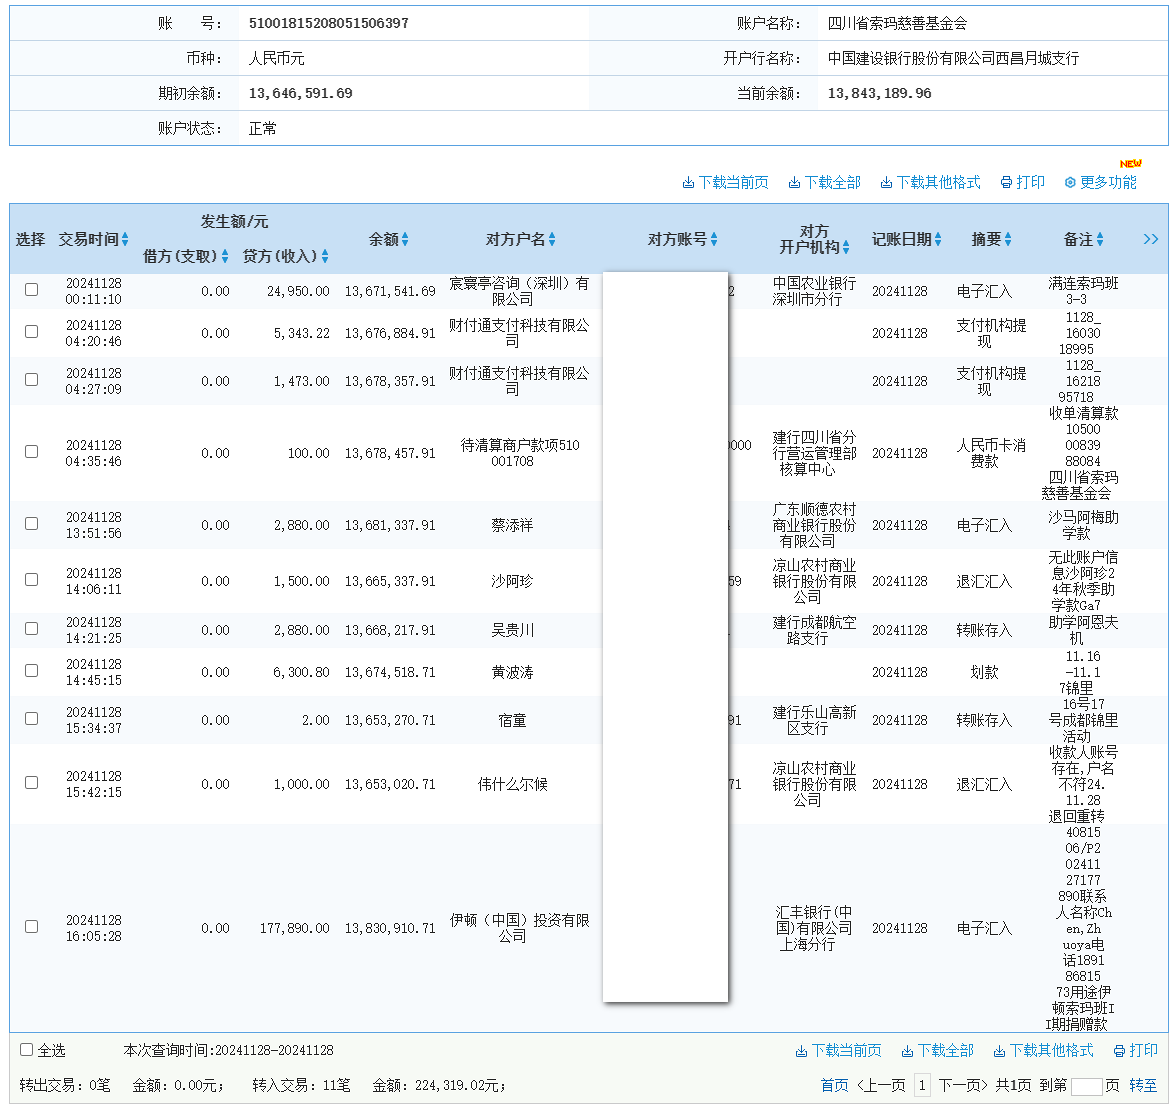
Task: Click remark 沙马阿梅助学款
Action: [x=1083, y=525]
